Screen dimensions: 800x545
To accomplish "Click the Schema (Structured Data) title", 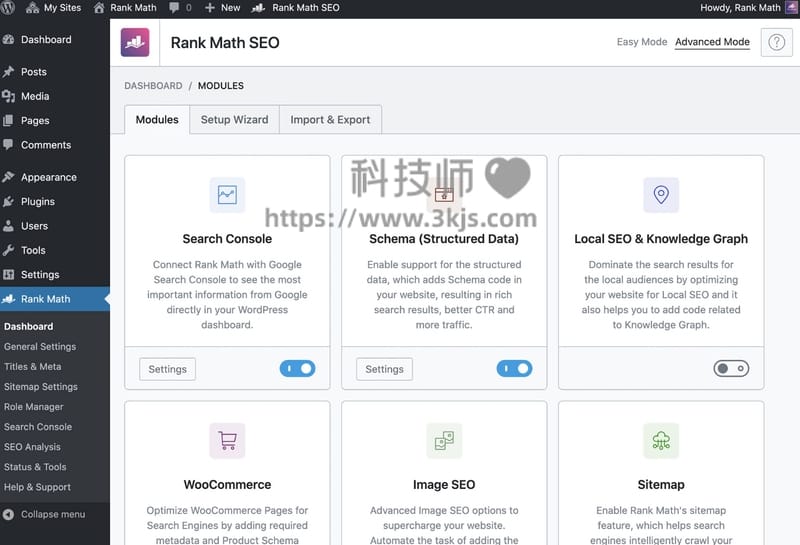I will [x=444, y=239].
